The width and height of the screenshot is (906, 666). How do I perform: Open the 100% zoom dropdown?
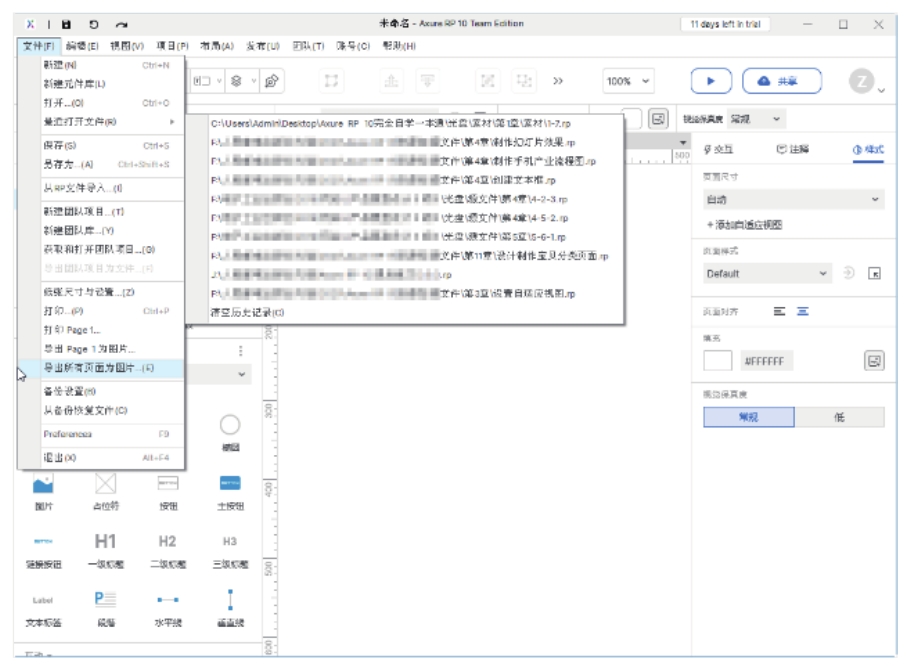629,82
